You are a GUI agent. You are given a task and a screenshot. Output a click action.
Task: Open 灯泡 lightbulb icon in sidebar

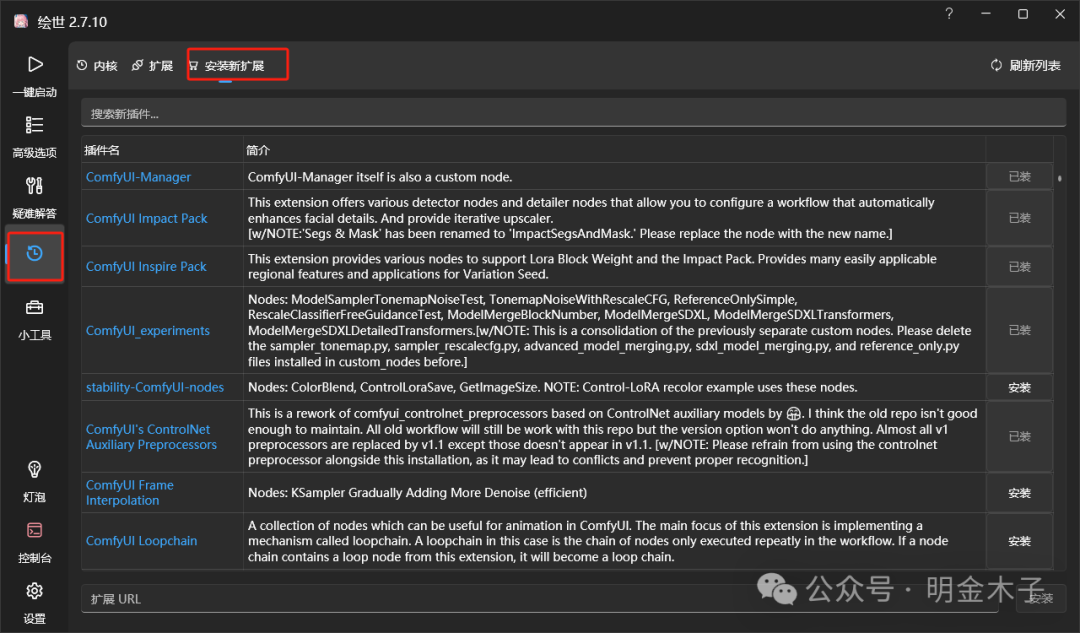pos(34,470)
